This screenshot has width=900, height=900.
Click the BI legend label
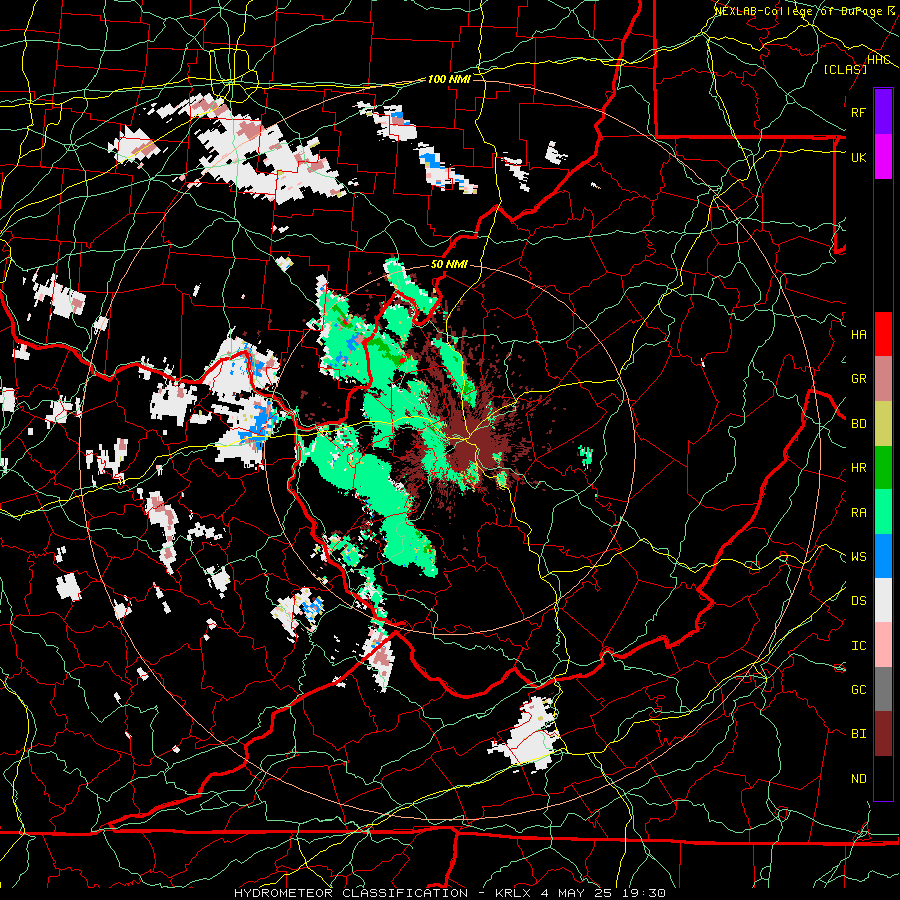(x=858, y=734)
